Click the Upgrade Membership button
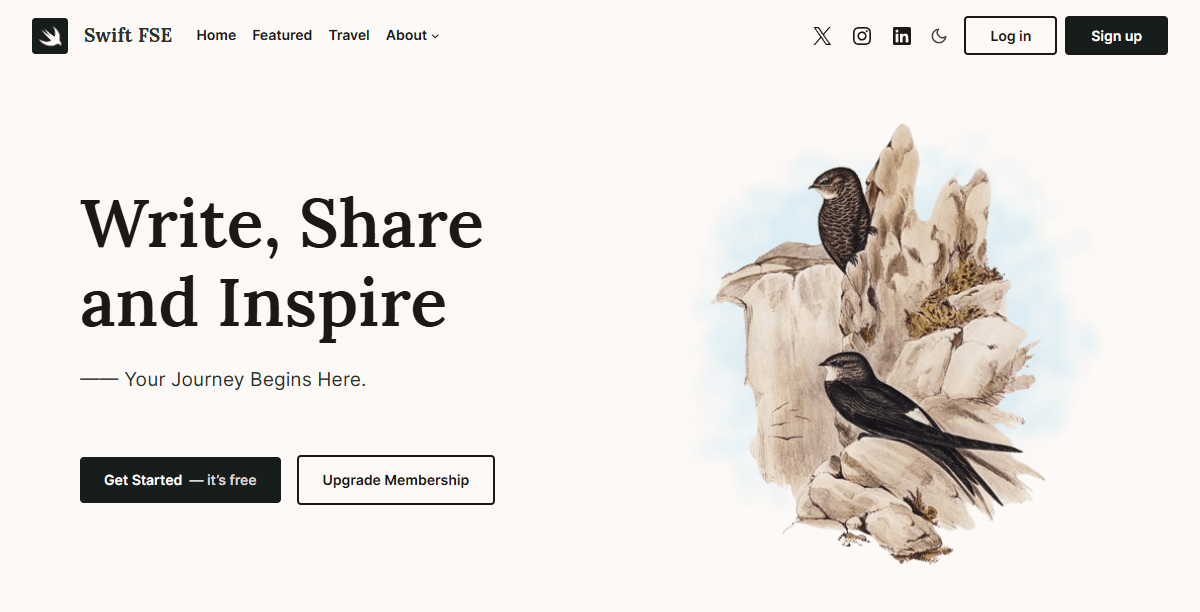The height and width of the screenshot is (612, 1200). 396,480
